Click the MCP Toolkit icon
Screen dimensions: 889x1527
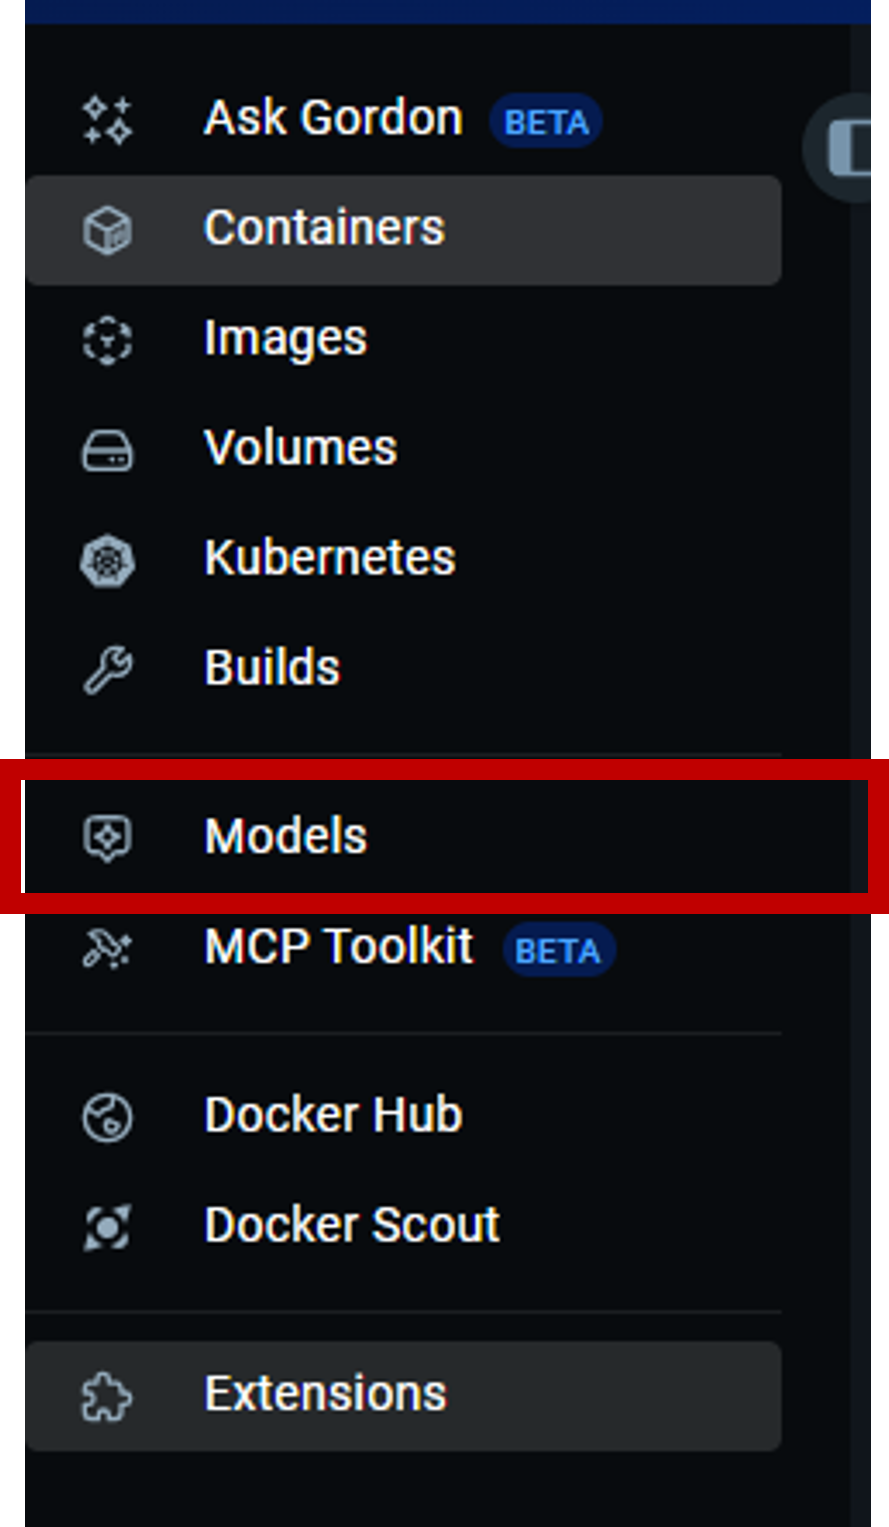pos(107,948)
